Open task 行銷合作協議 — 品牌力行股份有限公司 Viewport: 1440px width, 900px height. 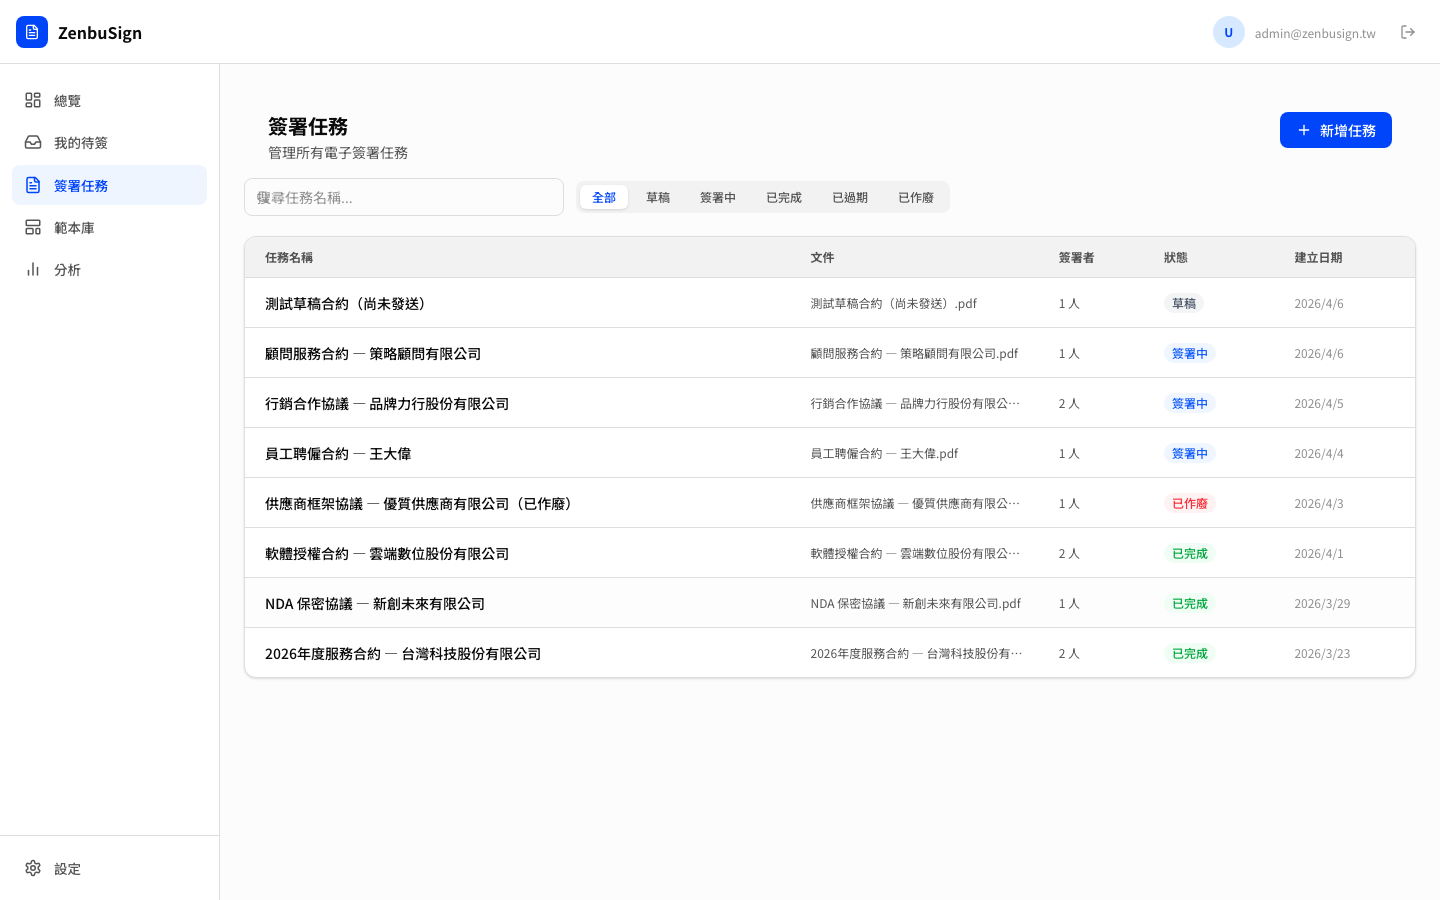point(387,403)
